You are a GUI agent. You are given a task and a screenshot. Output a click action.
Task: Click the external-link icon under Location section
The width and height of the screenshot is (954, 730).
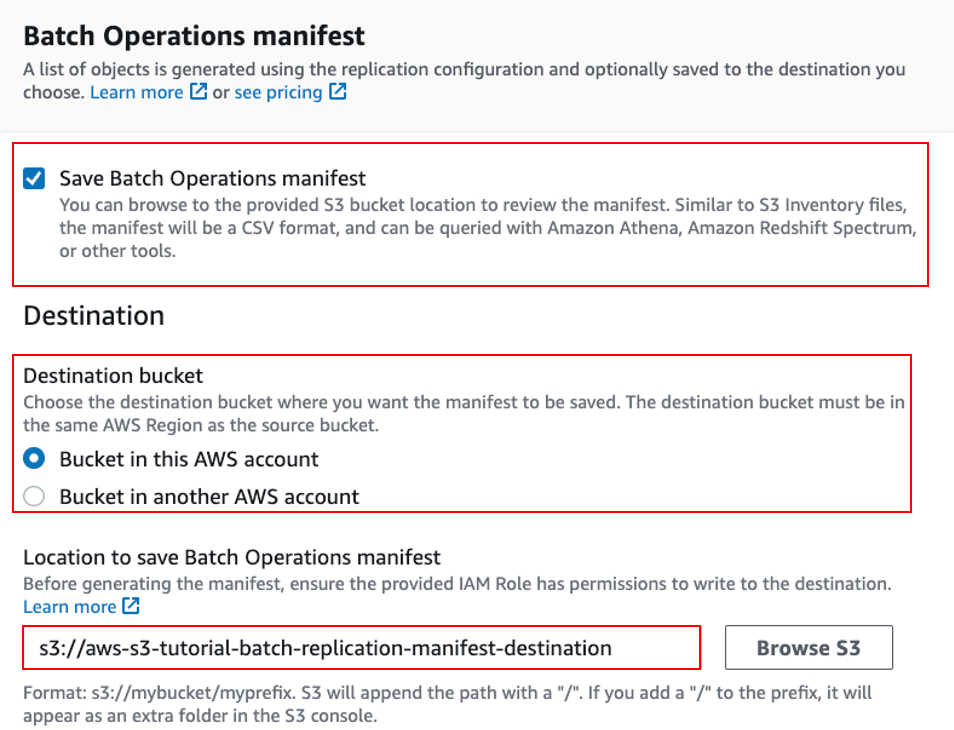click(x=131, y=606)
